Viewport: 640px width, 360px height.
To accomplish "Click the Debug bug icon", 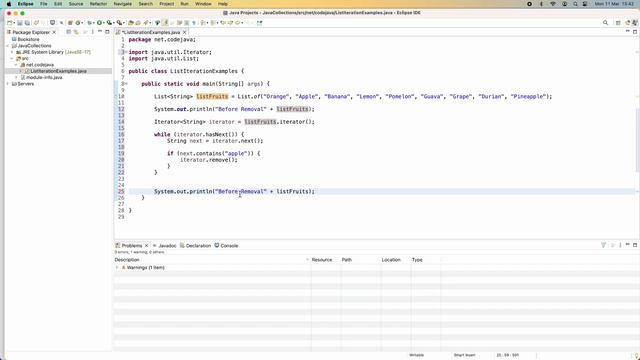I will 89,23.
